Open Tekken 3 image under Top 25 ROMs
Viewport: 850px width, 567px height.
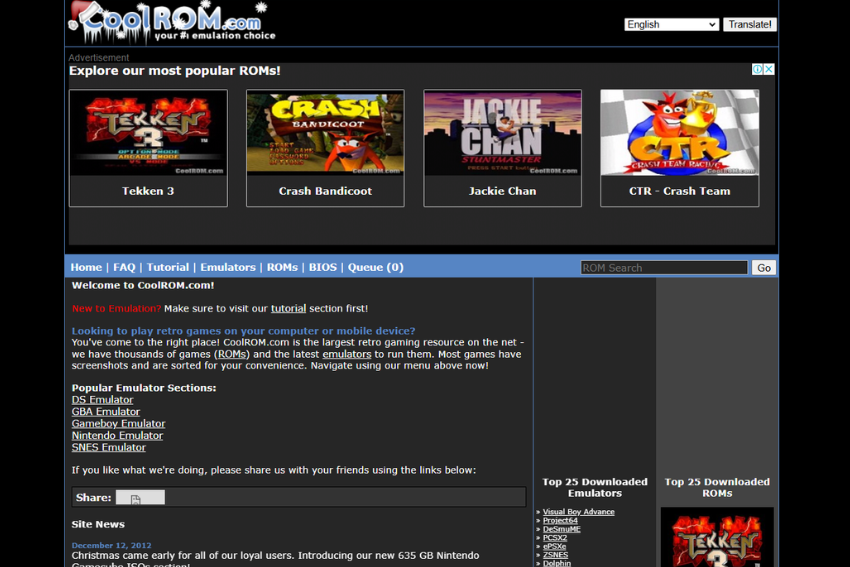(x=717, y=538)
